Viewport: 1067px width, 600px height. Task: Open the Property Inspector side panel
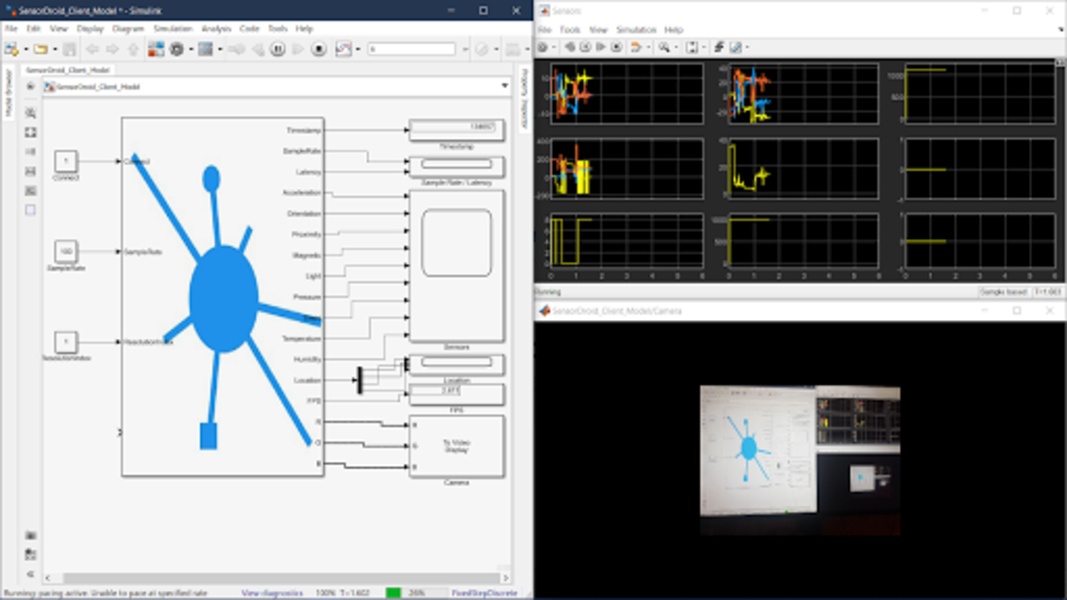point(524,99)
